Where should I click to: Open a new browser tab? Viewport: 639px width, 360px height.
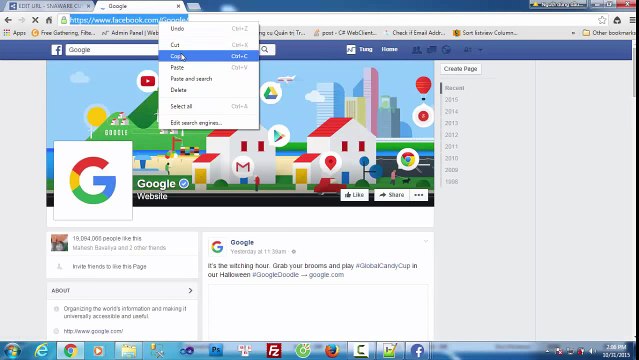pyautogui.click(x=194, y=6)
